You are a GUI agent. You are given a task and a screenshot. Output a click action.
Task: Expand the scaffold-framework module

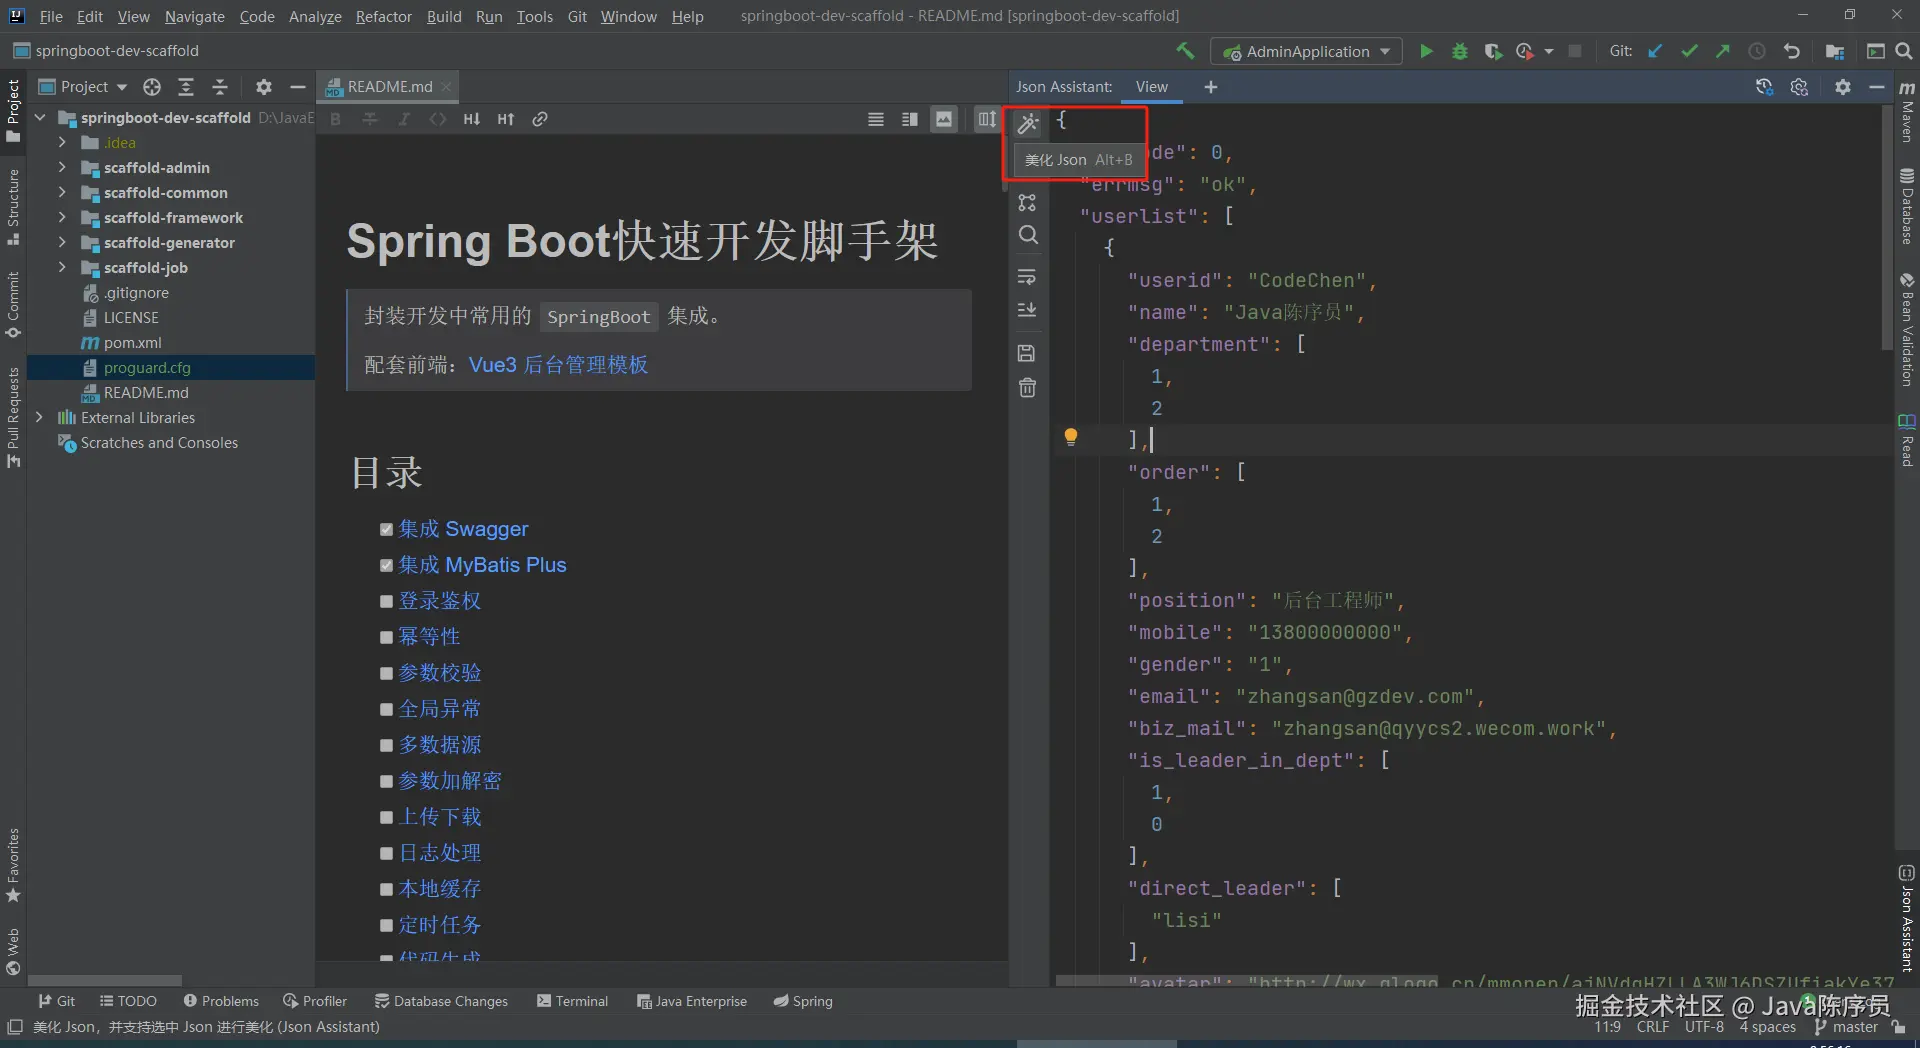(x=62, y=217)
